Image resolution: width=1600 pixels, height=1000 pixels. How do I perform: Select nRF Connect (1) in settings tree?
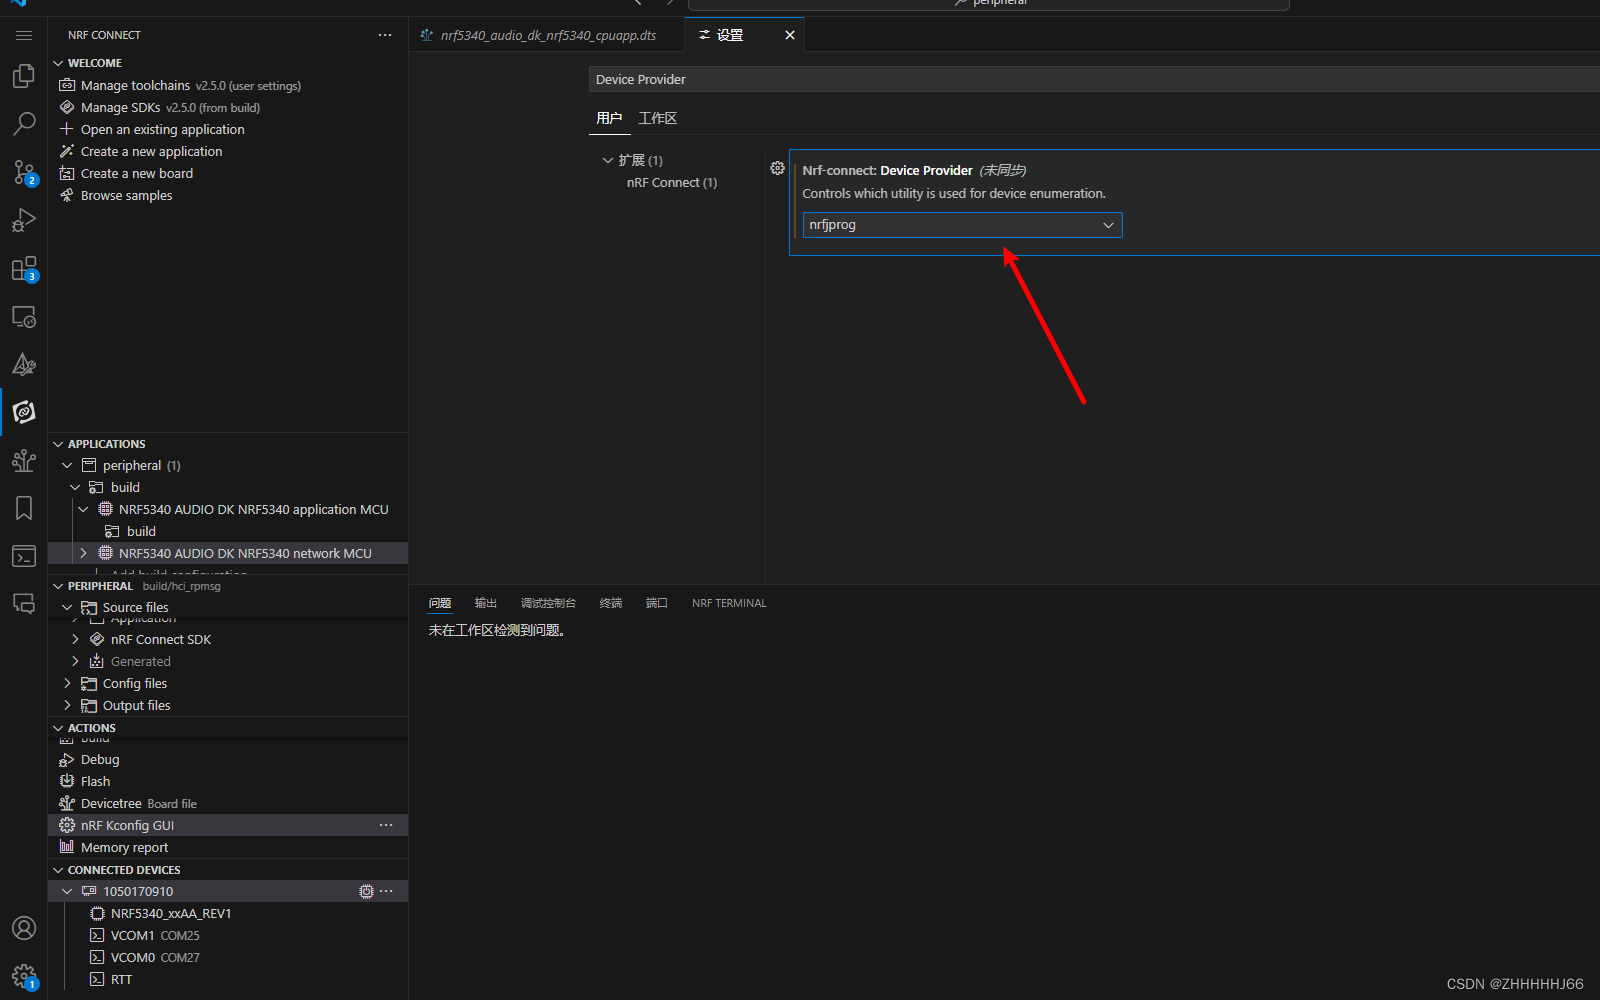(672, 182)
